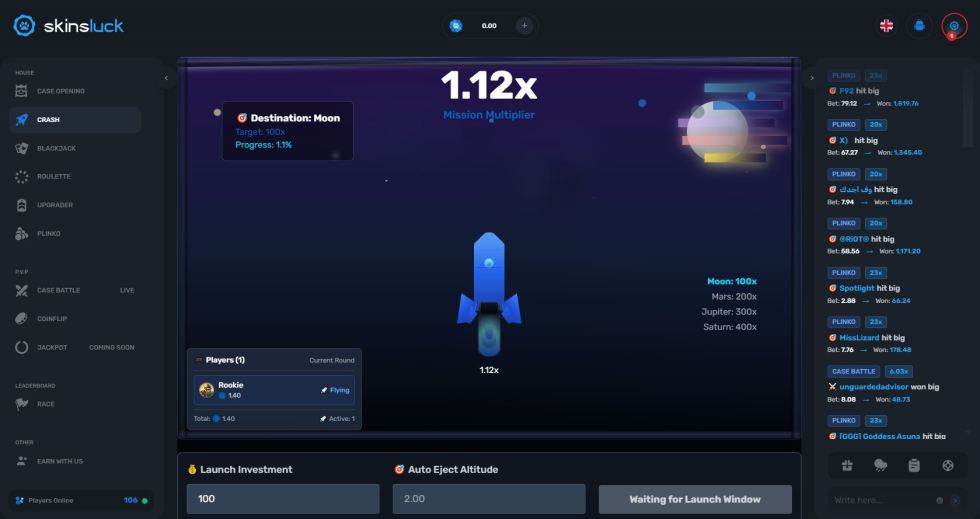Click the Earn With Us link
This screenshot has height=519, width=980.
point(59,461)
